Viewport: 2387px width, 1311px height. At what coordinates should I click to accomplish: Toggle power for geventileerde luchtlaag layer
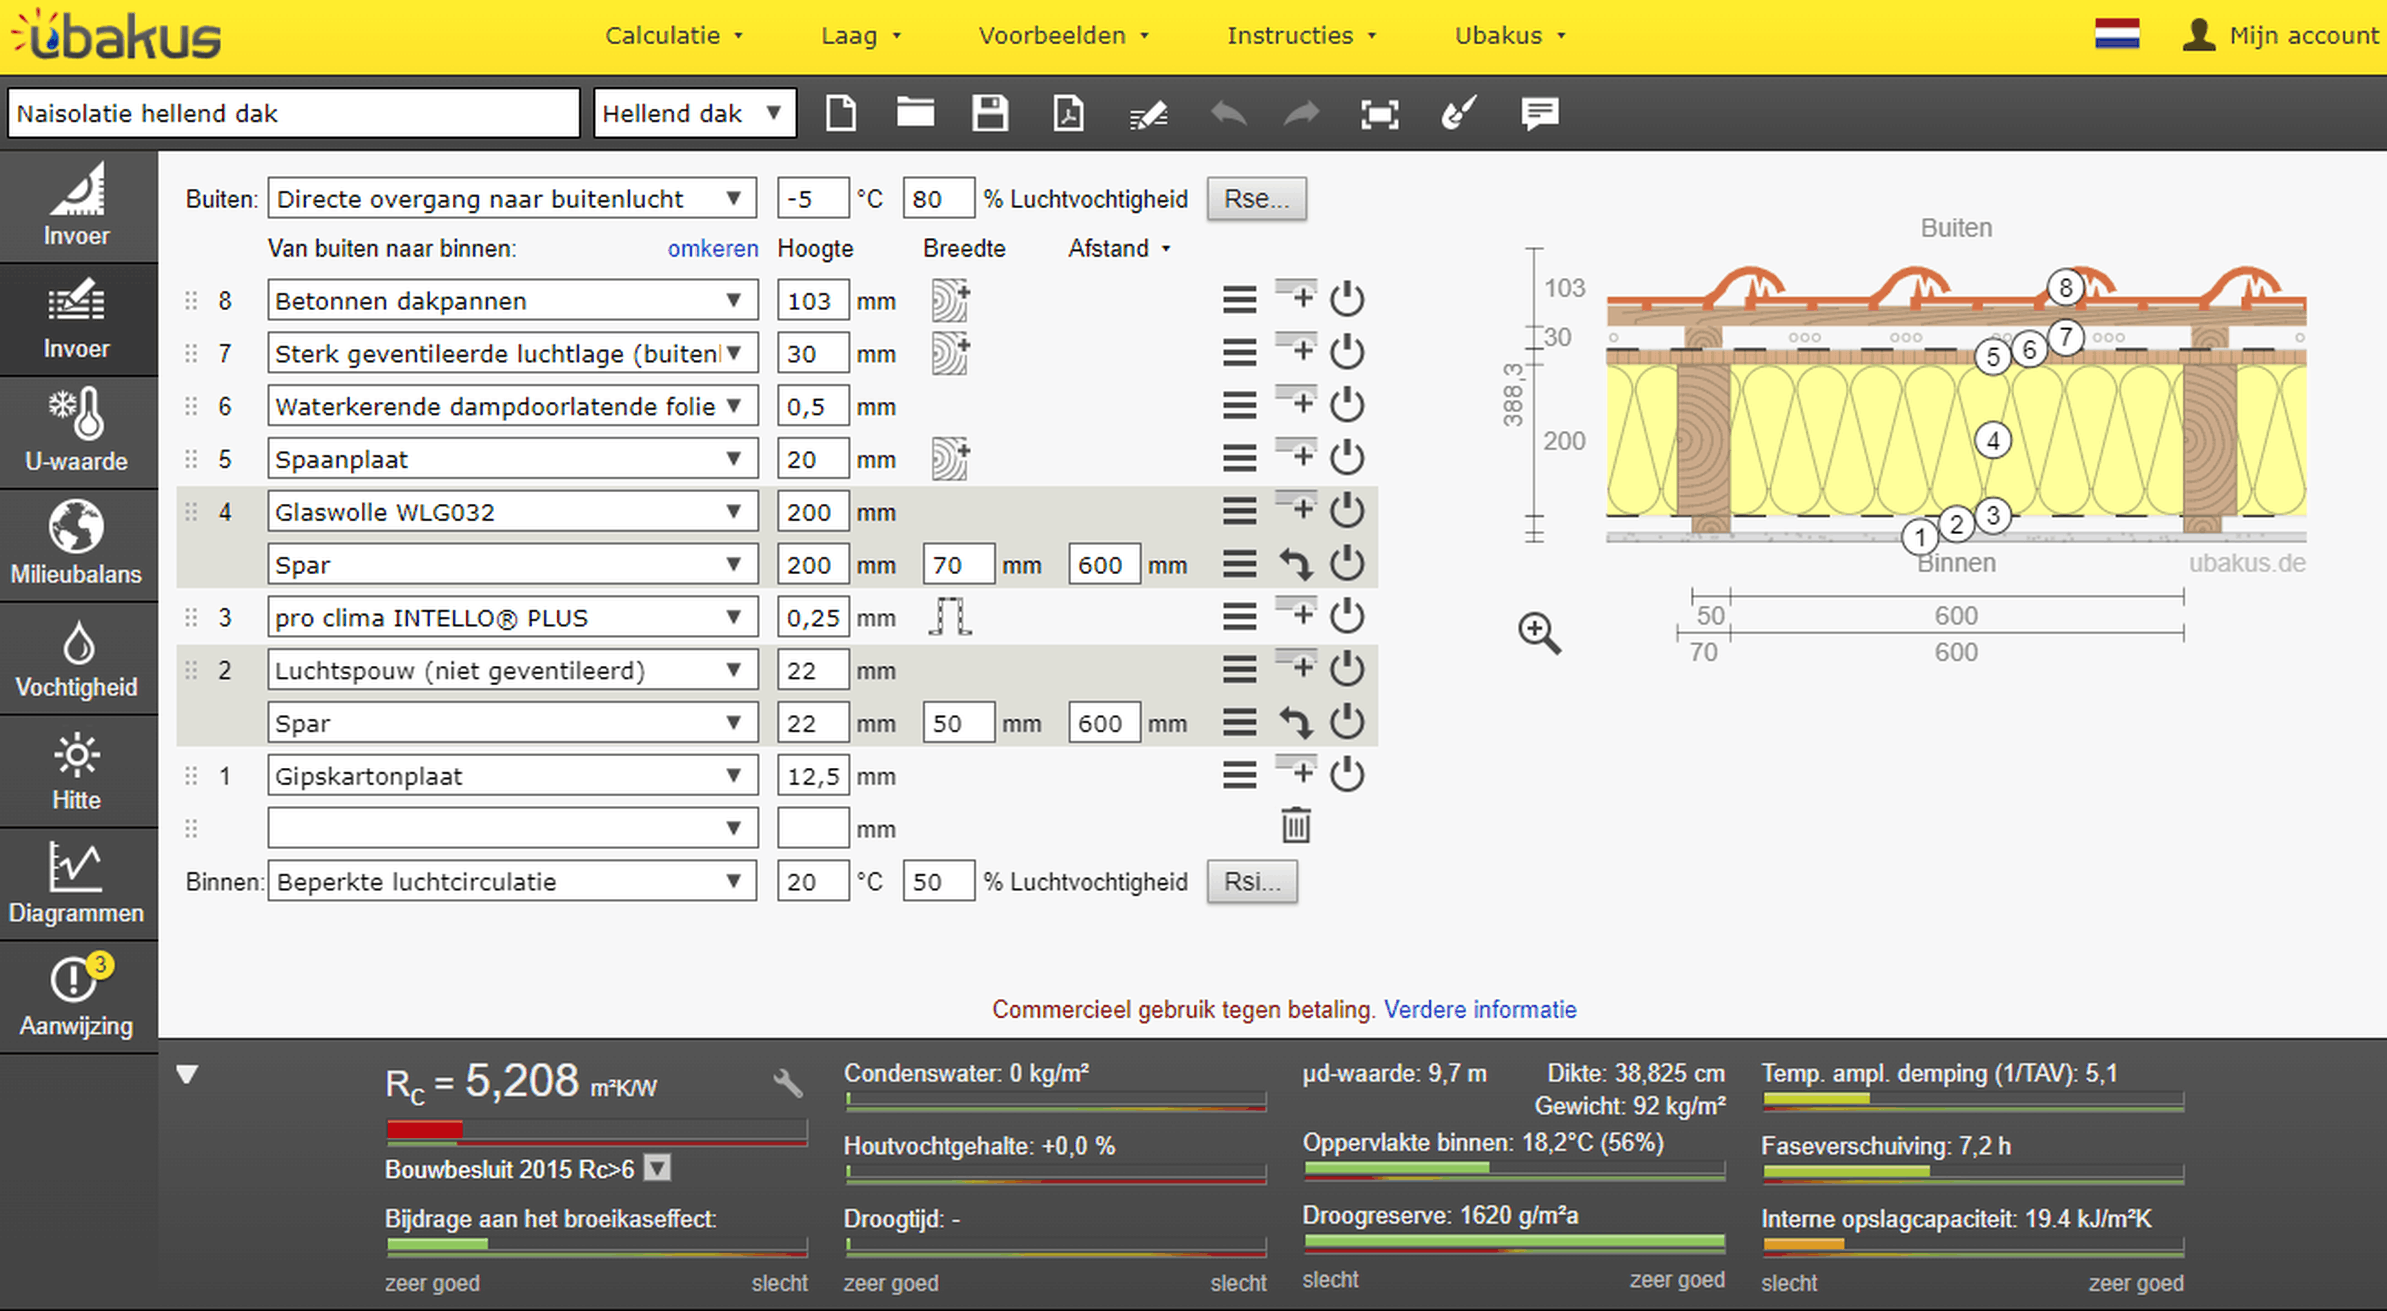[1347, 352]
